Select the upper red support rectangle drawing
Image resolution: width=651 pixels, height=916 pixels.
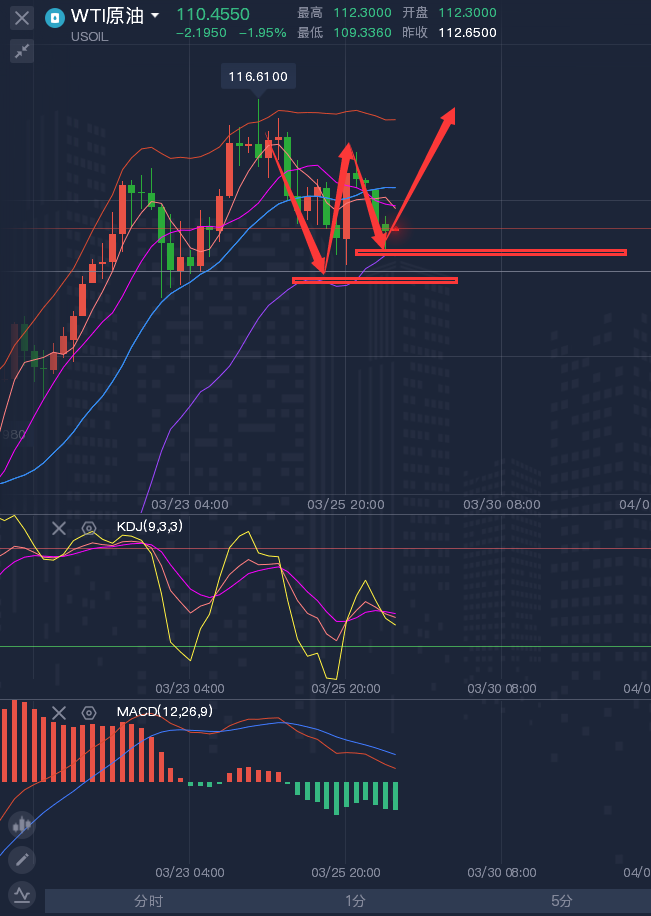[491, 252]
